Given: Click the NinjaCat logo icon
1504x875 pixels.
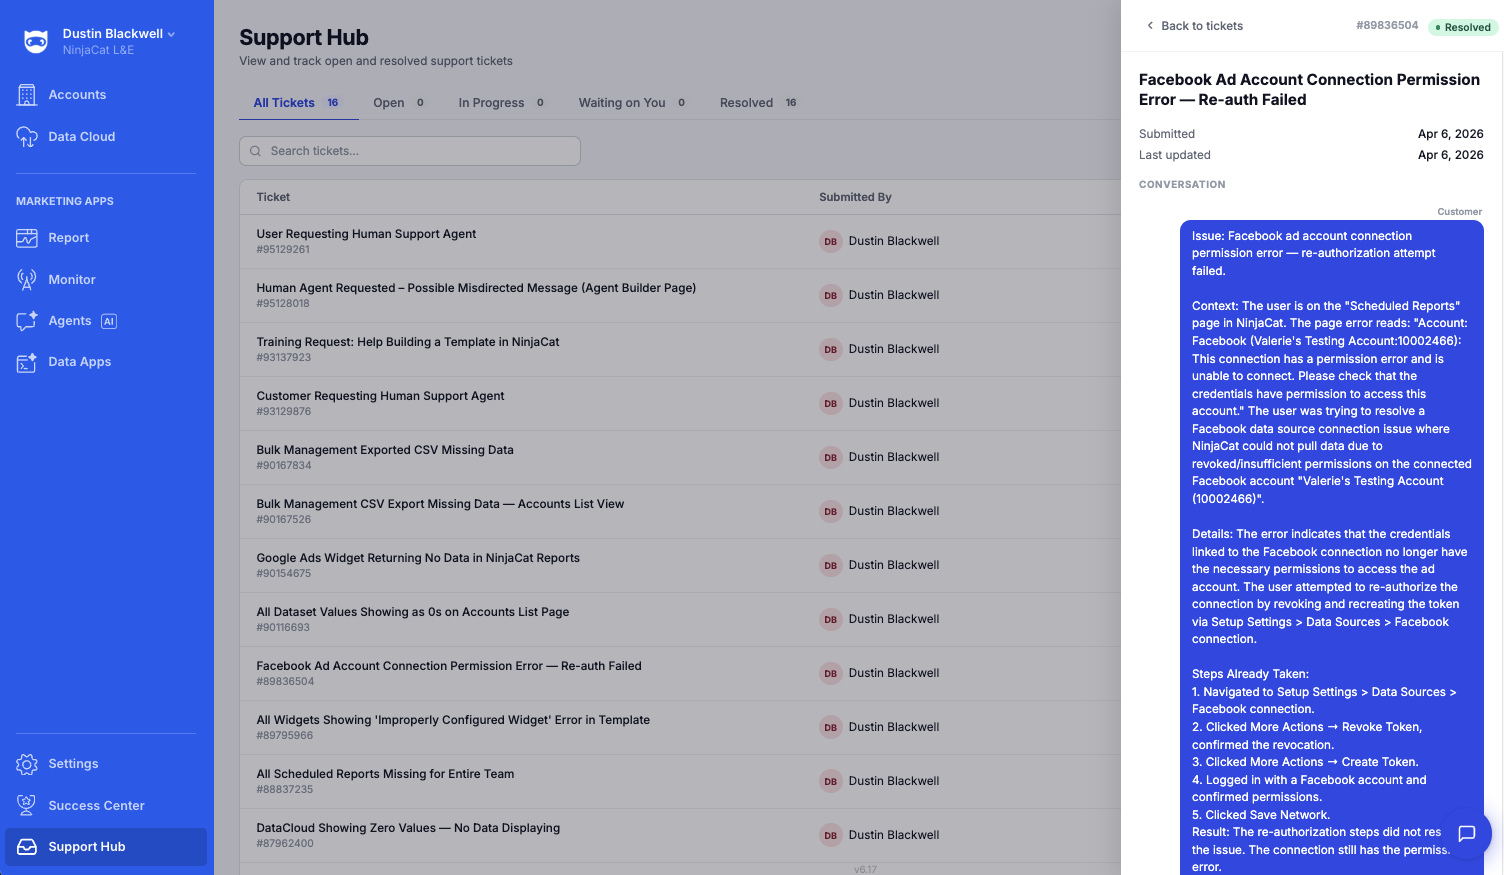Looking at the screenshot, I should (x=36, y=41).
